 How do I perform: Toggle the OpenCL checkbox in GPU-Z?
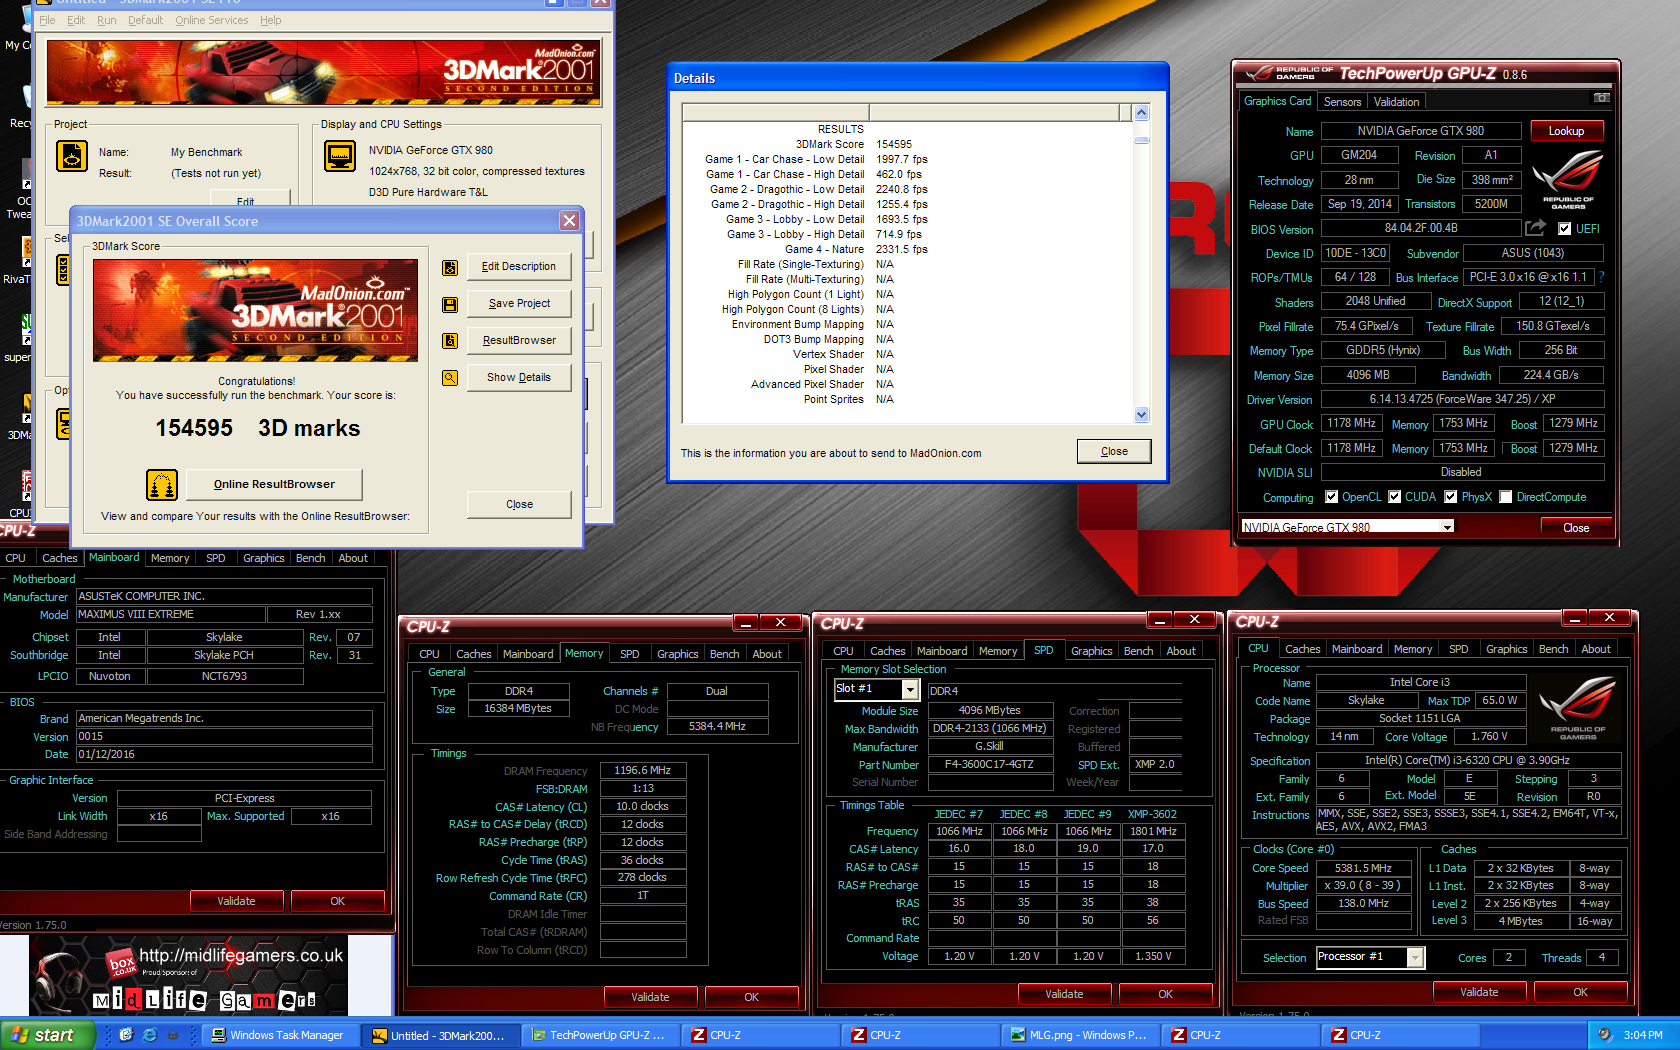pos(1331,497)
